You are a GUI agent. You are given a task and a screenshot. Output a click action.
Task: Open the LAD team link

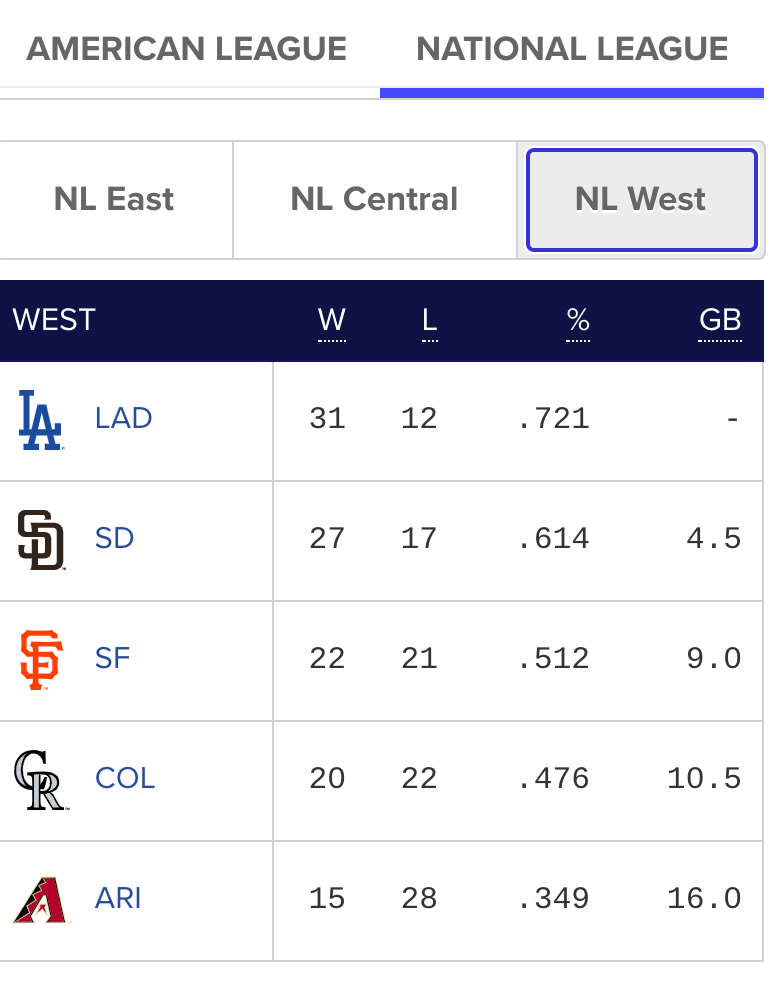(124, 418)
